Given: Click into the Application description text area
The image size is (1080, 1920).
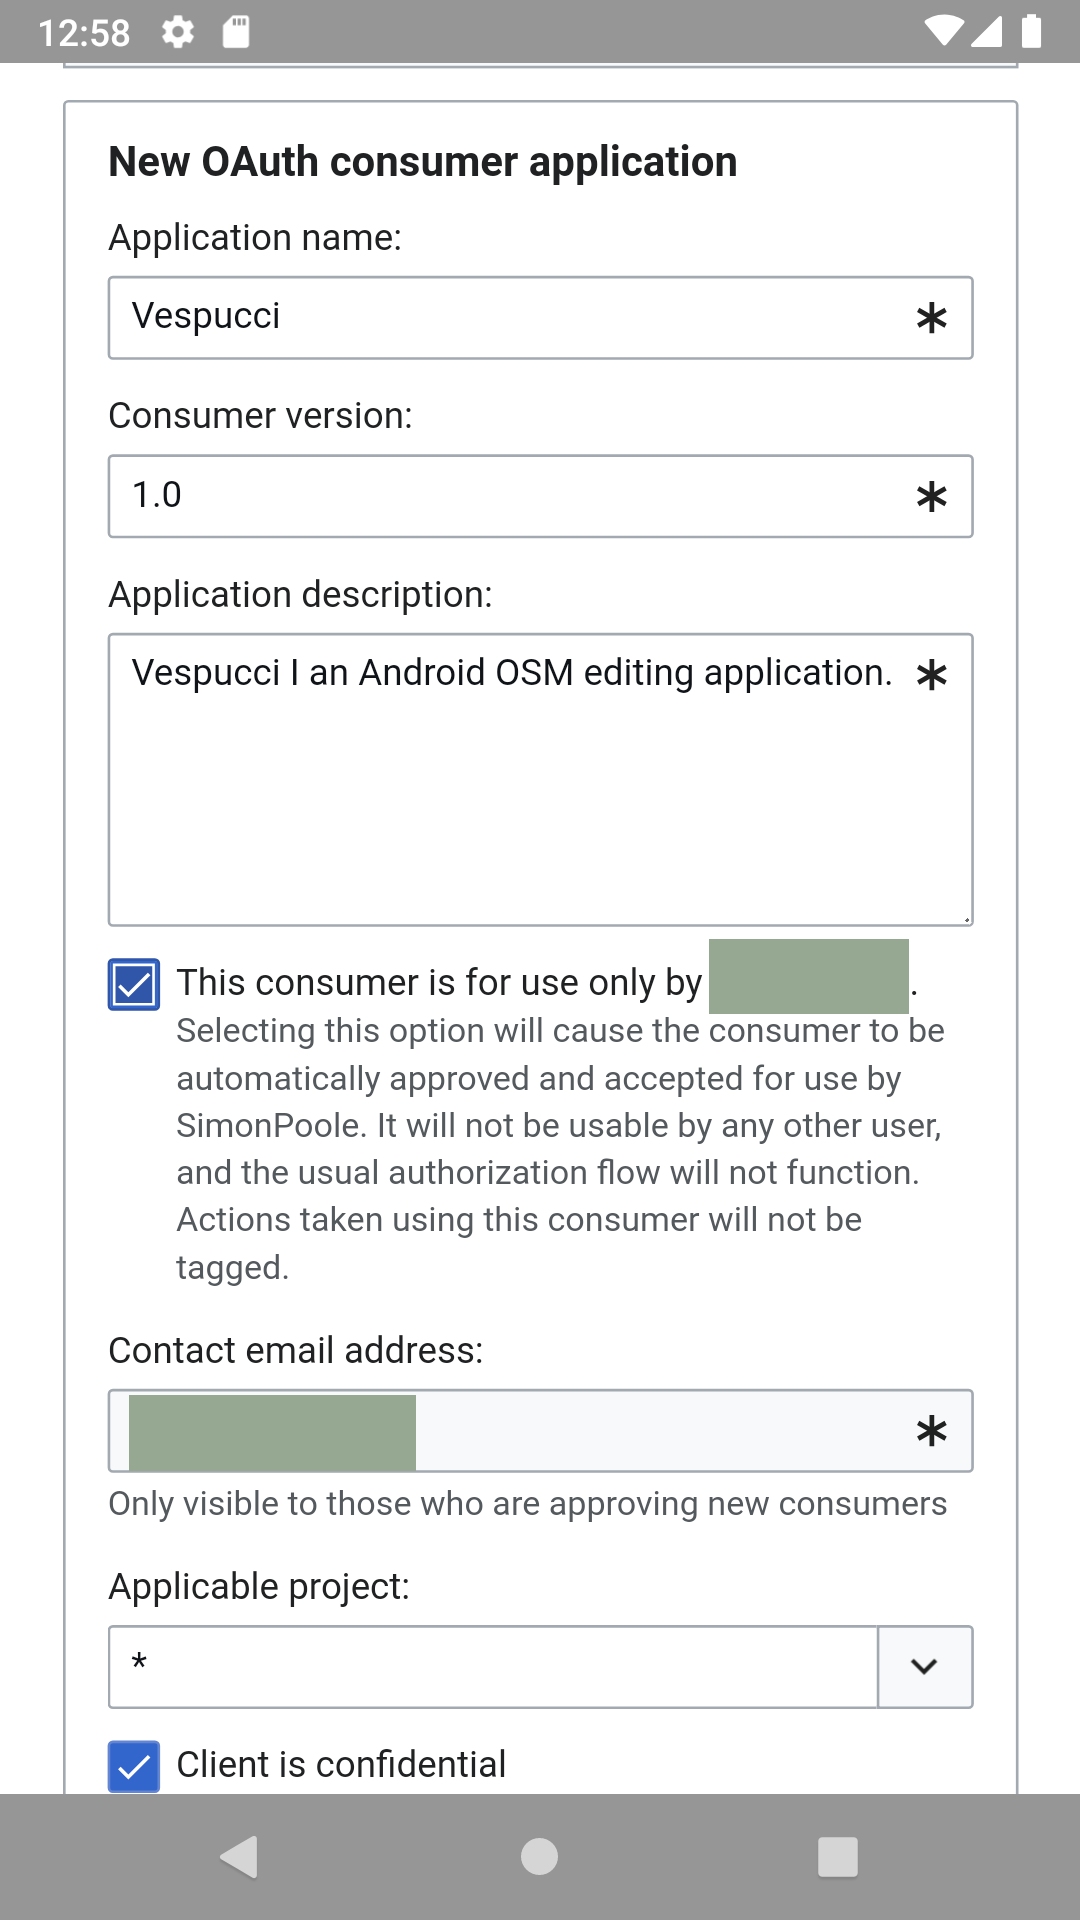Looking at the screenshot, I should click(540, 800).
